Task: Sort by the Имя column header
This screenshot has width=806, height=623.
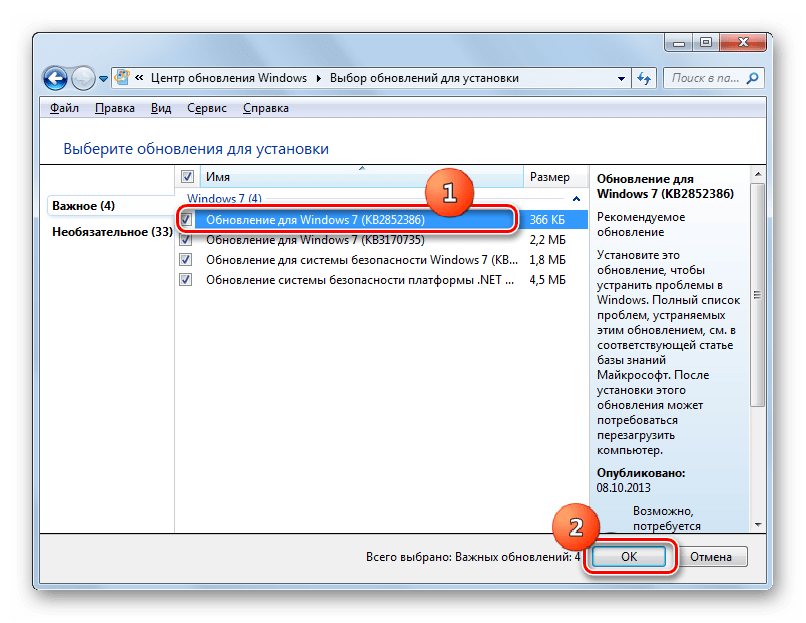Action: pyautogui.click(x=361, y=177)
